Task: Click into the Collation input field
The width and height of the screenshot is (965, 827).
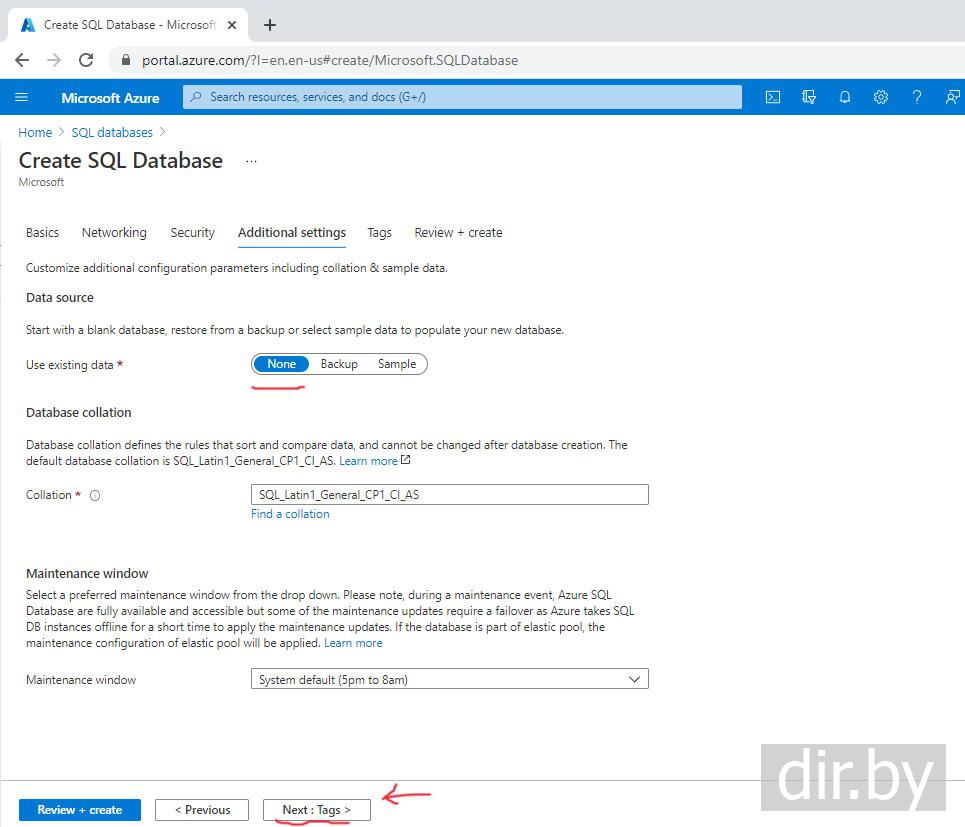Action: (x=449, y=495)
